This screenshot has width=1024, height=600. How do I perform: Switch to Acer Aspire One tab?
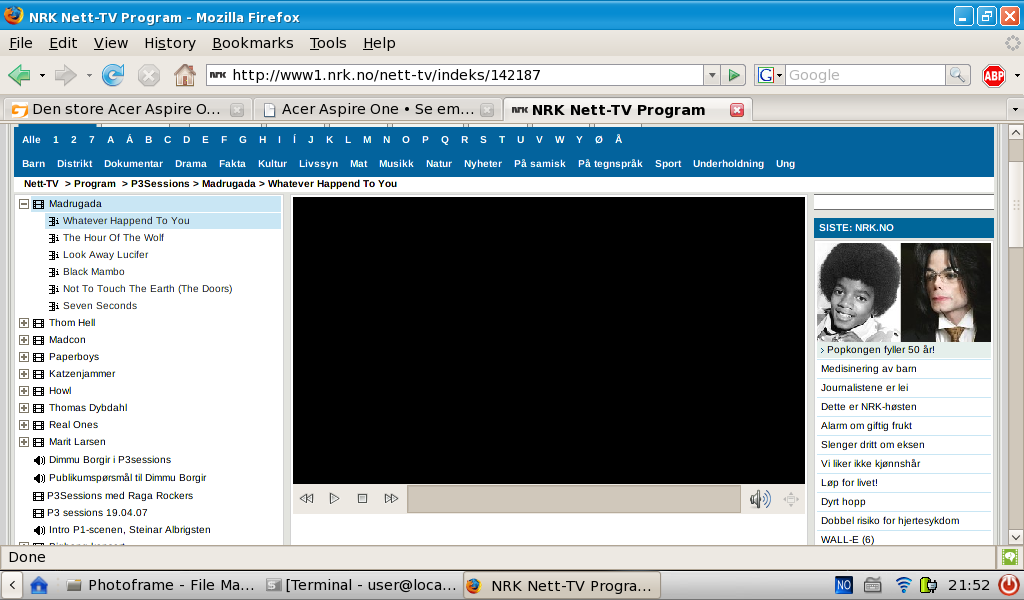coord(378,109)
